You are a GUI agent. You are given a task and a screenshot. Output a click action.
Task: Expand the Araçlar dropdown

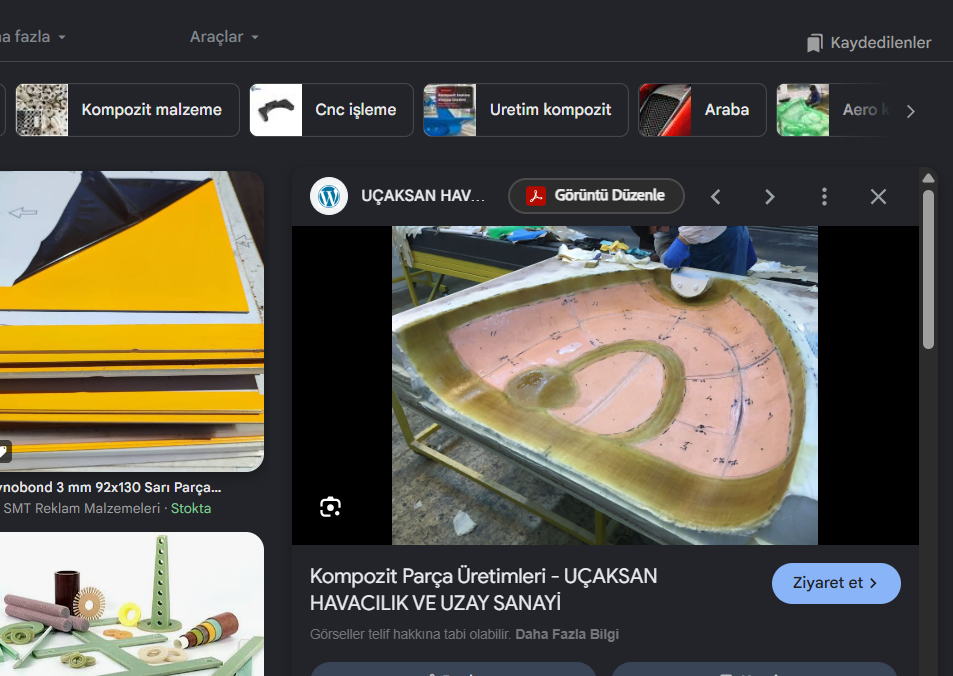224,37
